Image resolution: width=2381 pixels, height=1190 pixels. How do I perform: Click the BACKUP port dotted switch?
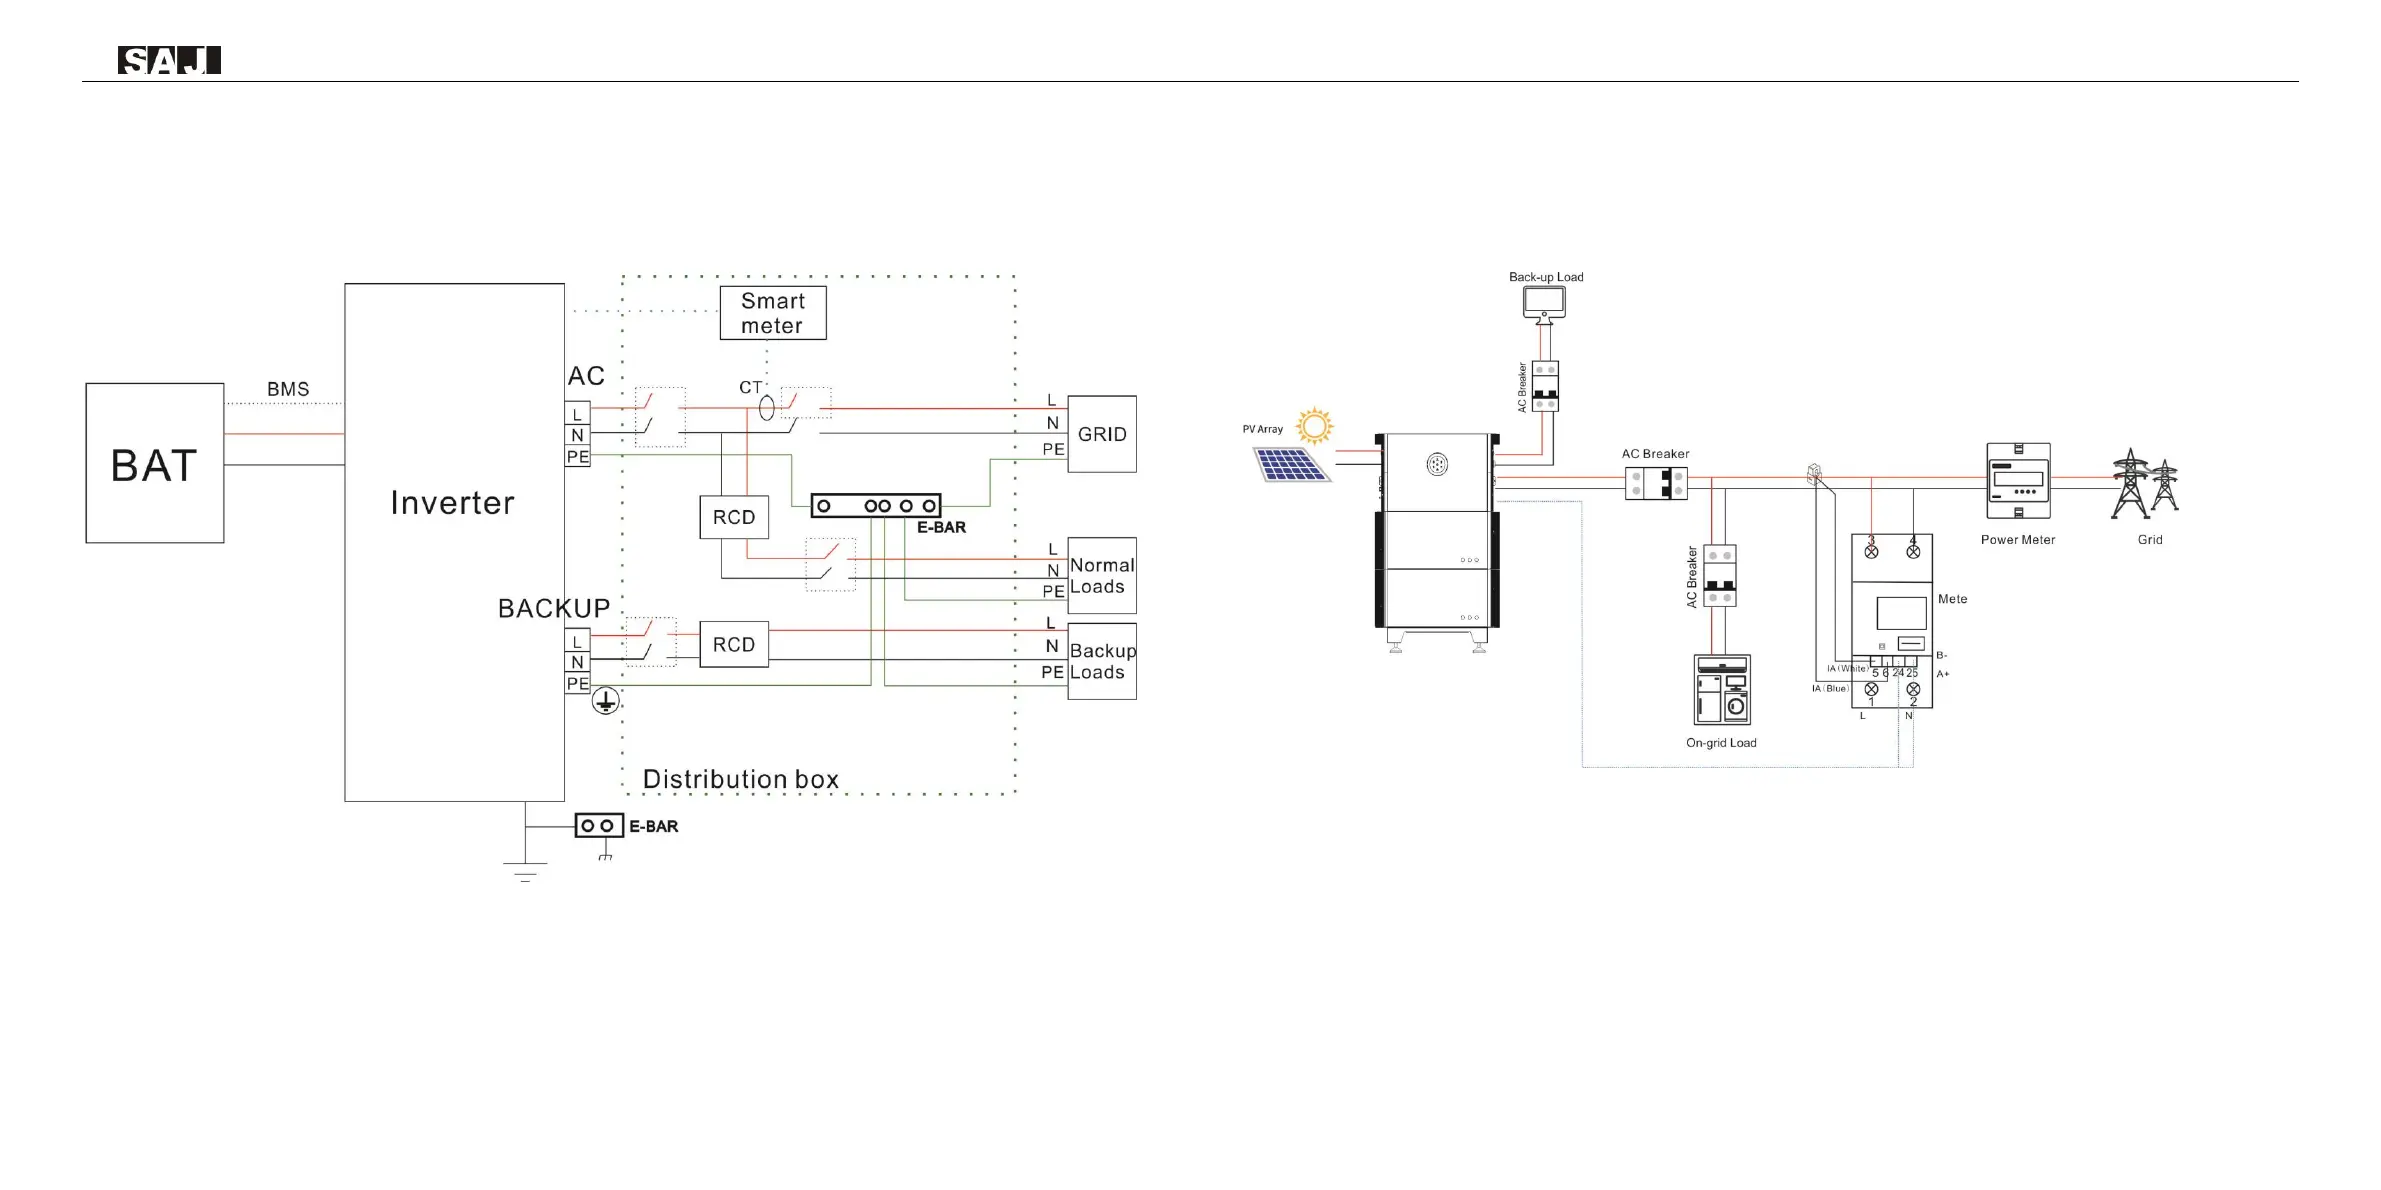coord(651,642)
